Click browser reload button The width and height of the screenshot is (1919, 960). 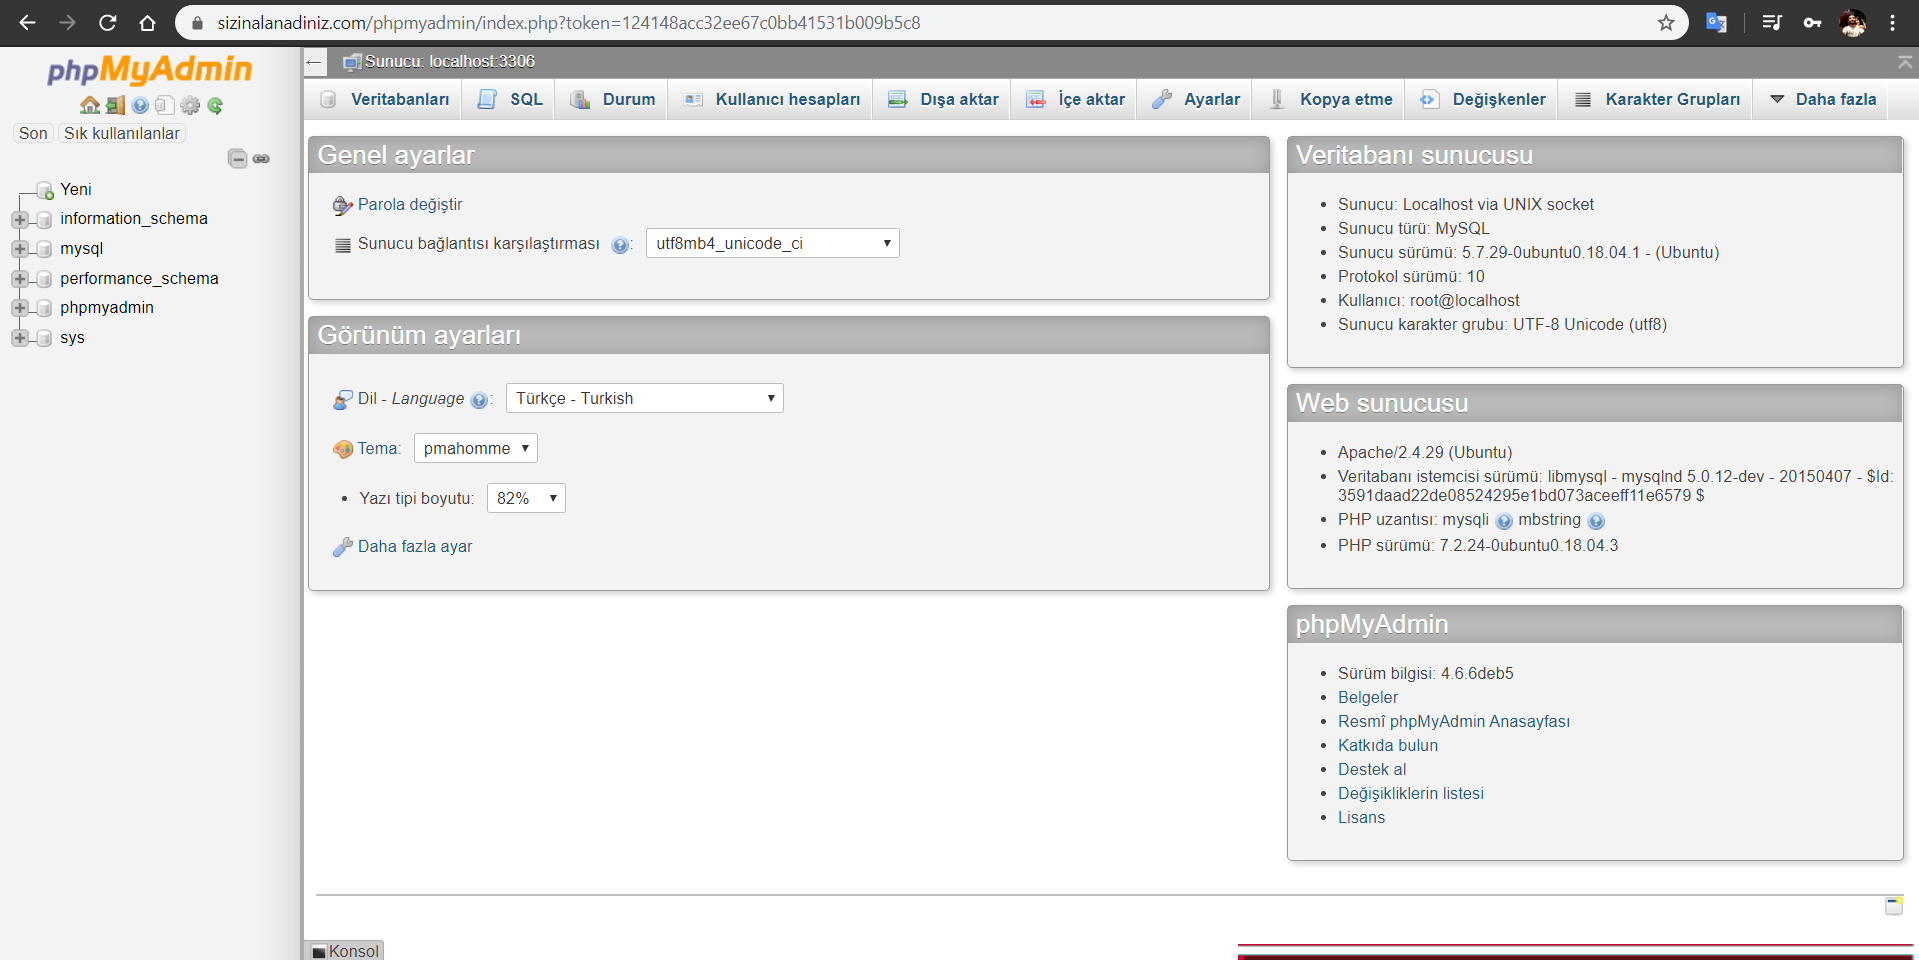point(108,22)
